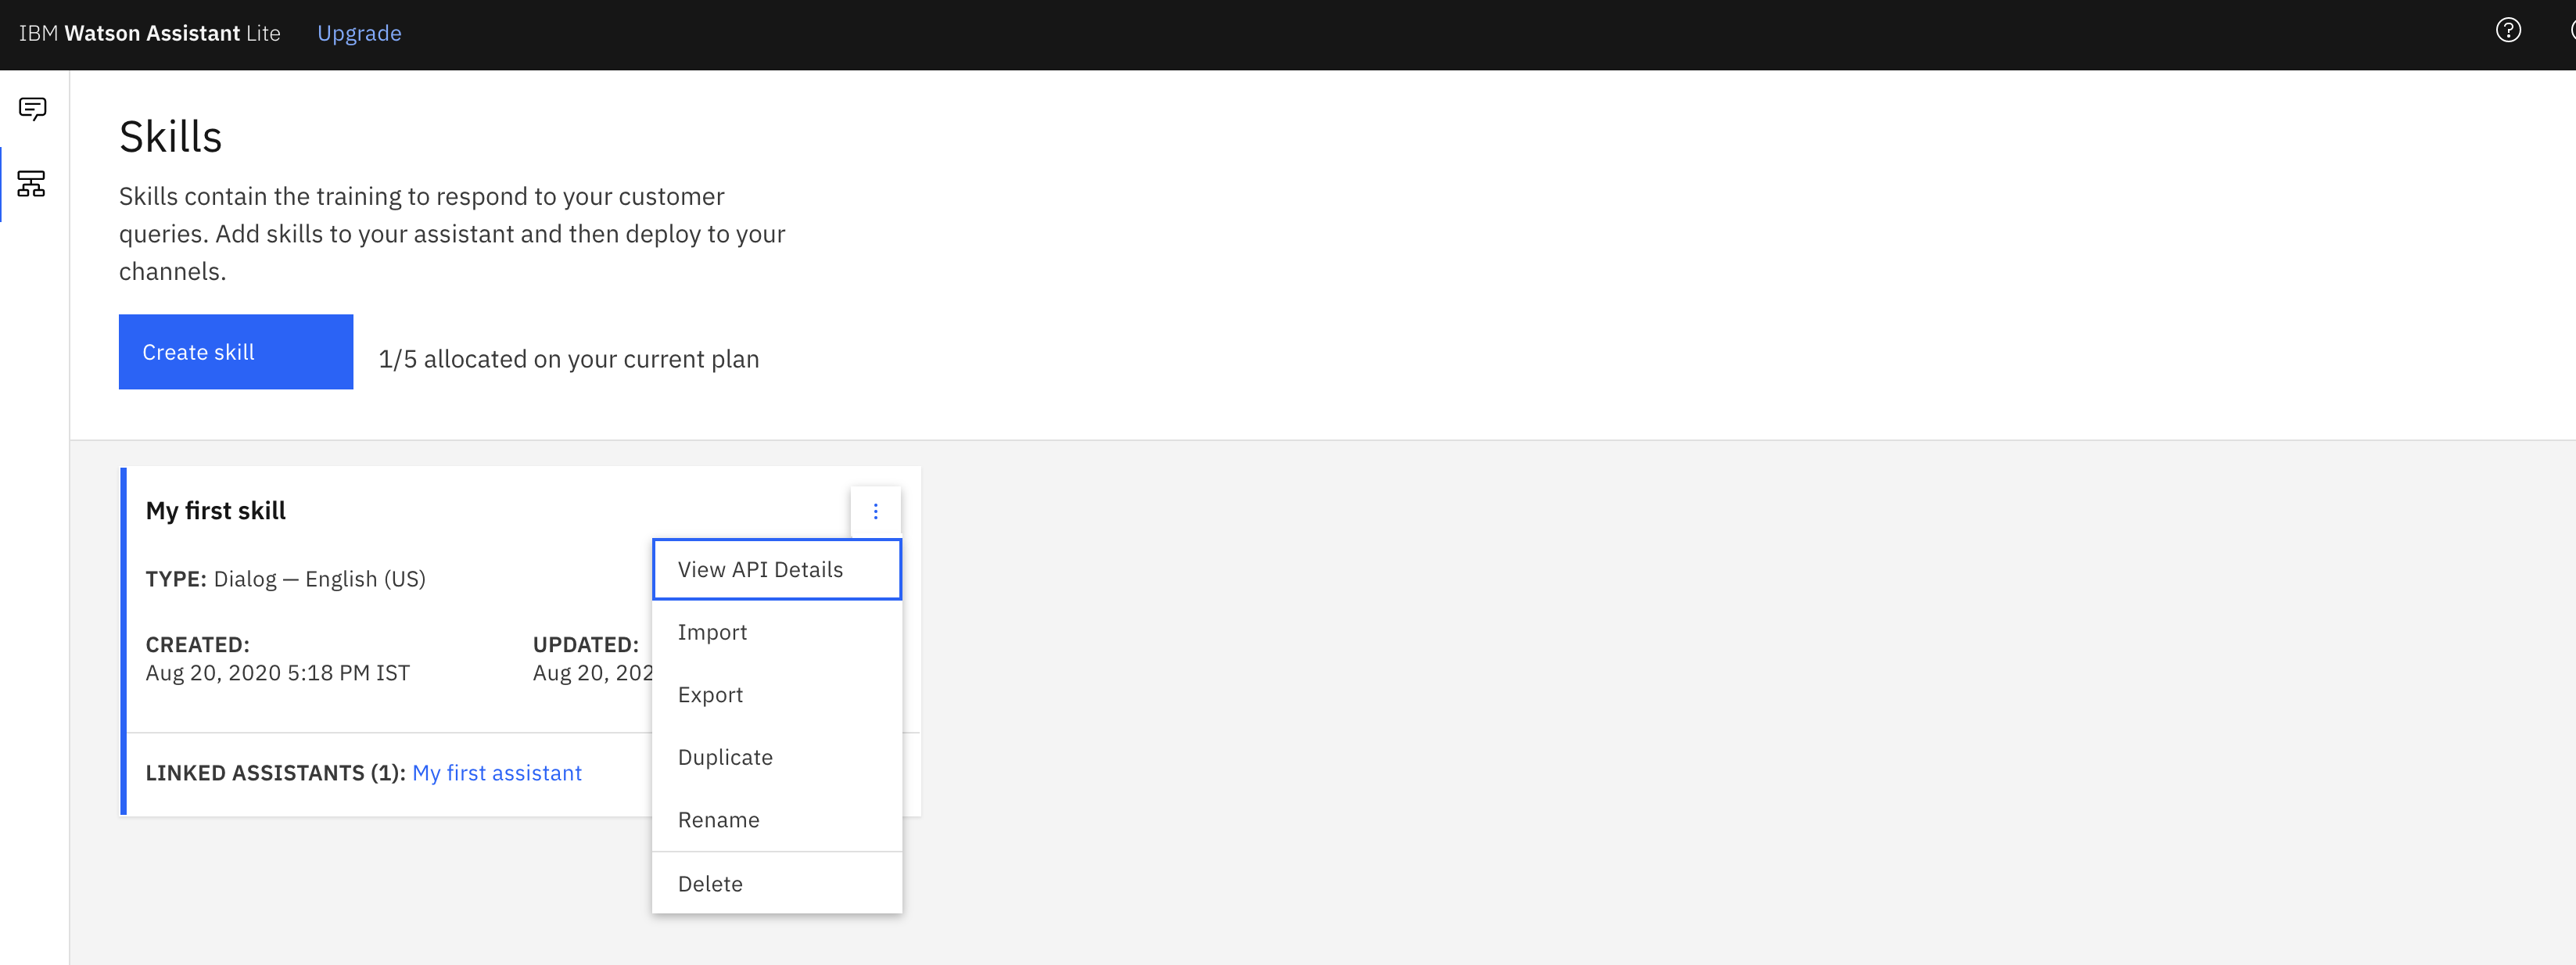
Task: Click the Create skill button
Action: click(x=236, y=352)
